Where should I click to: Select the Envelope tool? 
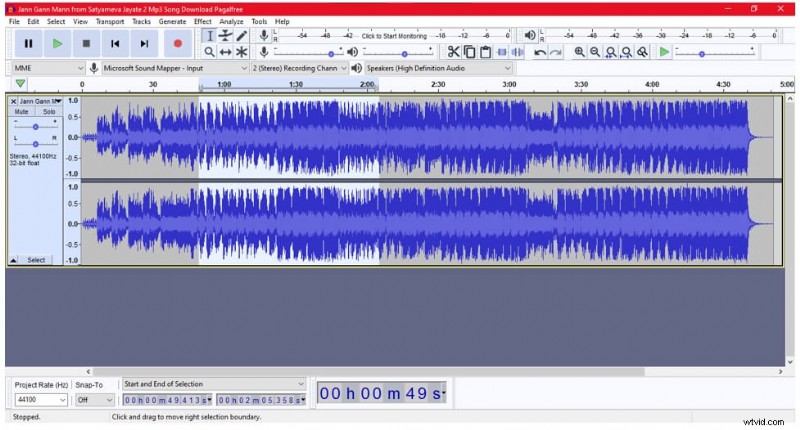click(x=225, y=36)
